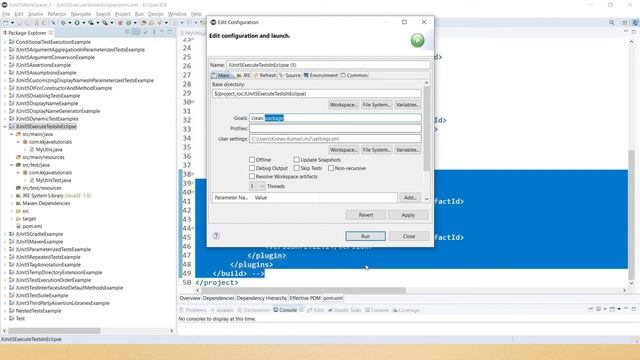This screenshot has height=360, width=640.
Task: Minimize the Package Explorer view
Action: [162, 32]
